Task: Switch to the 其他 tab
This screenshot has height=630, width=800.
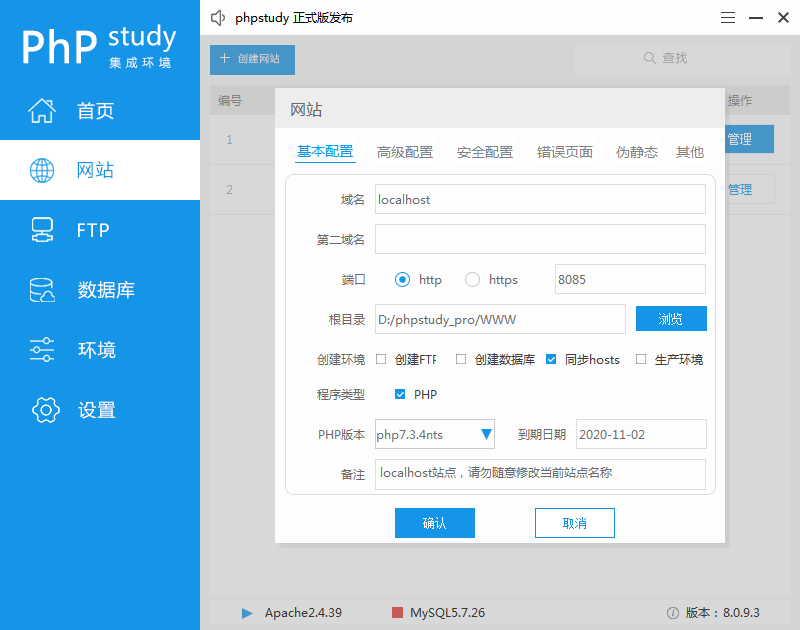Action: 690,152
